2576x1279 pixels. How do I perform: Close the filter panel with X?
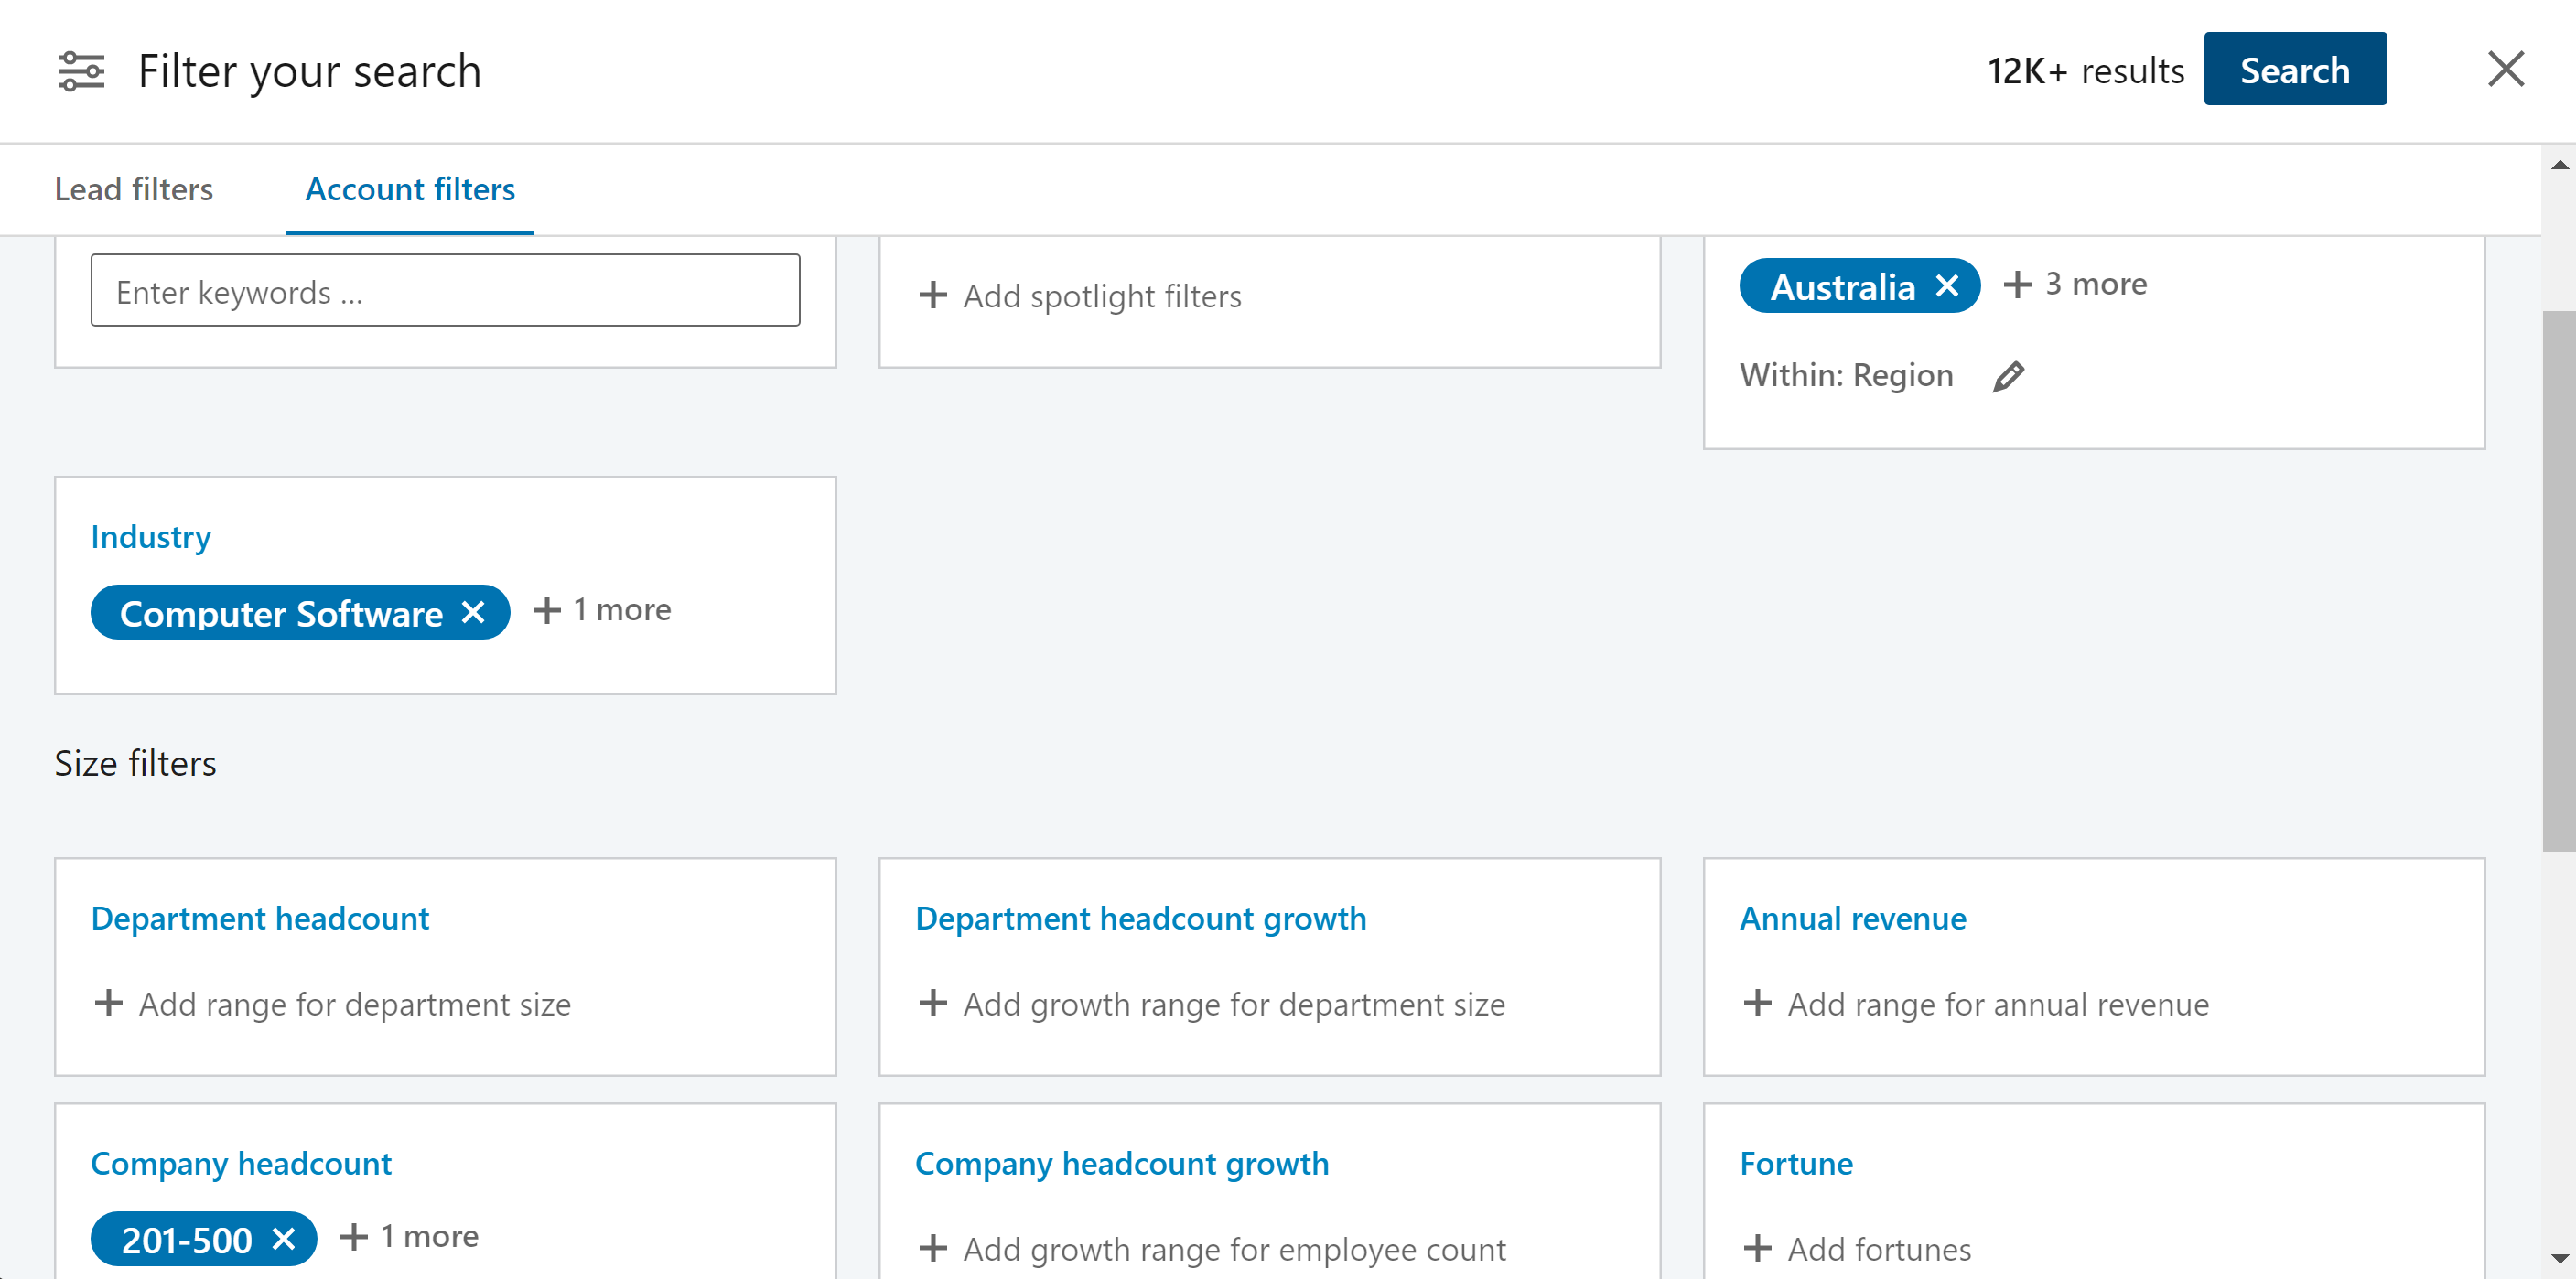[2505, 70]
